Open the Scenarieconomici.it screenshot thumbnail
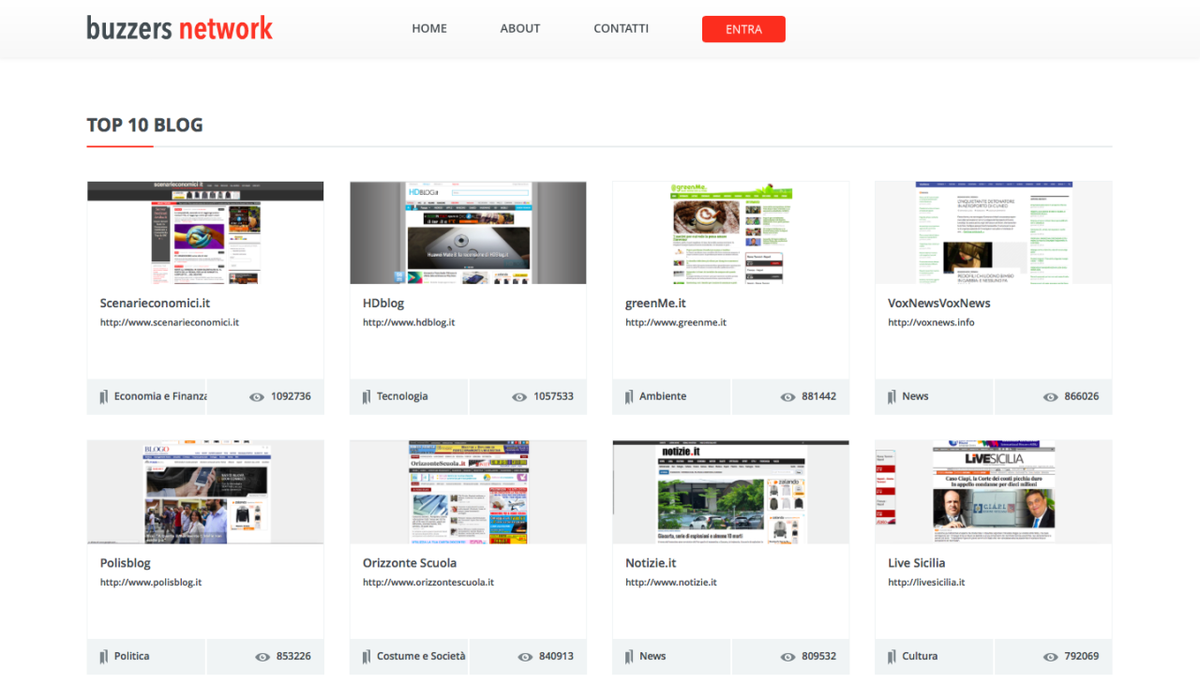The width and height of the screenshot is (1200, 698). pyautogui.click(x=205, y=233)
